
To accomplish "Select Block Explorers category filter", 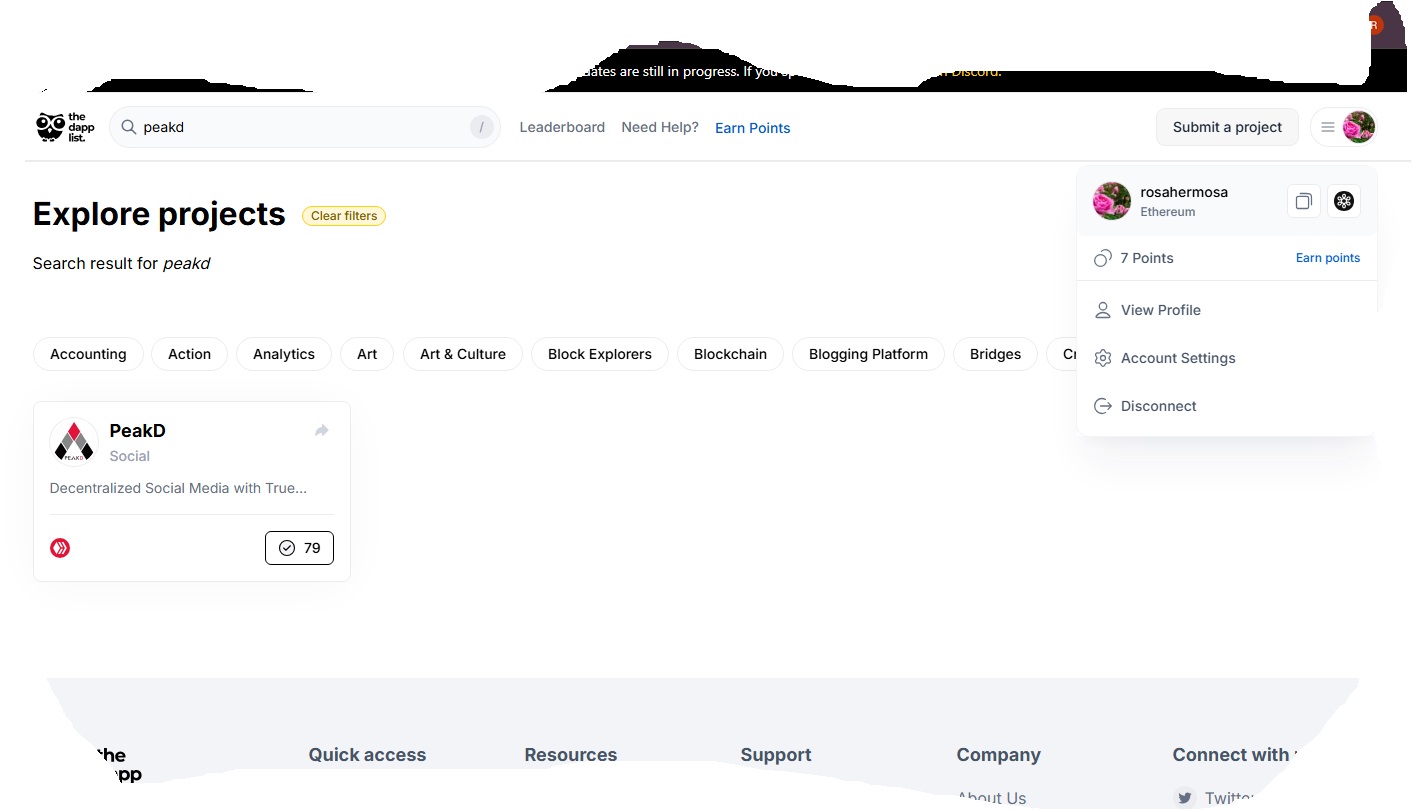I will pos(600,354).
